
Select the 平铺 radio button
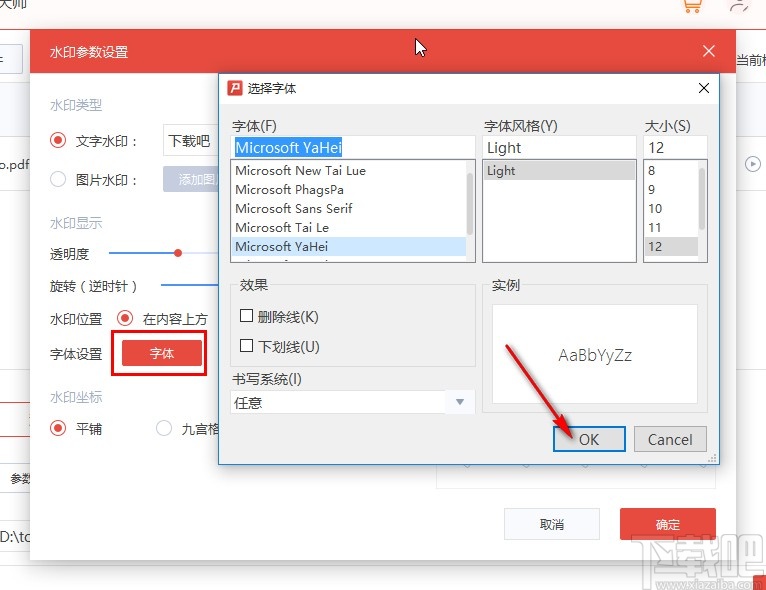tap(58, 428)
